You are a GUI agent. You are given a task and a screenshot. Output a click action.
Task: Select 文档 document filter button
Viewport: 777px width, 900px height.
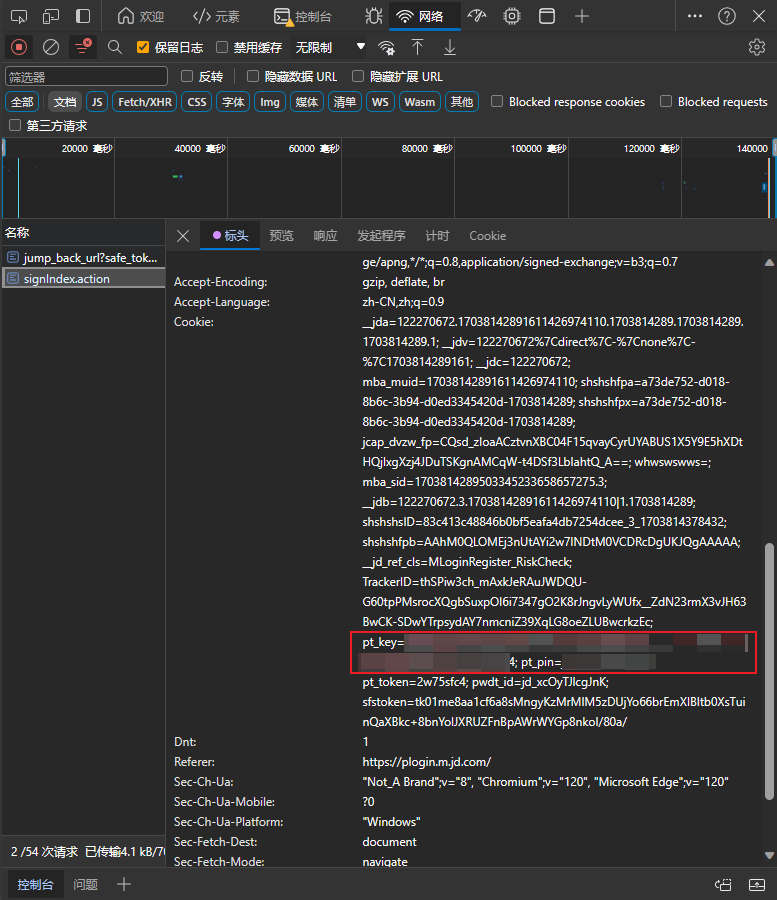(x=65, y=102)
